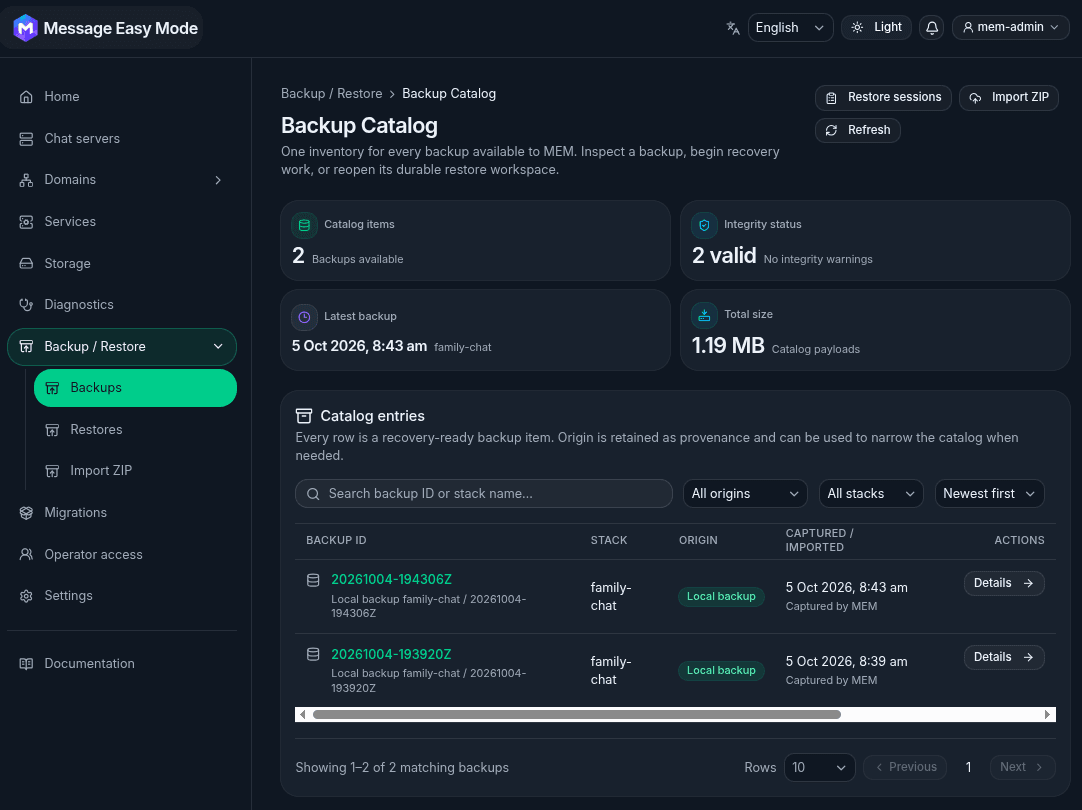Open the mem-admin account menu
Screen dimensions: 1082x810
click(1010, 28)
